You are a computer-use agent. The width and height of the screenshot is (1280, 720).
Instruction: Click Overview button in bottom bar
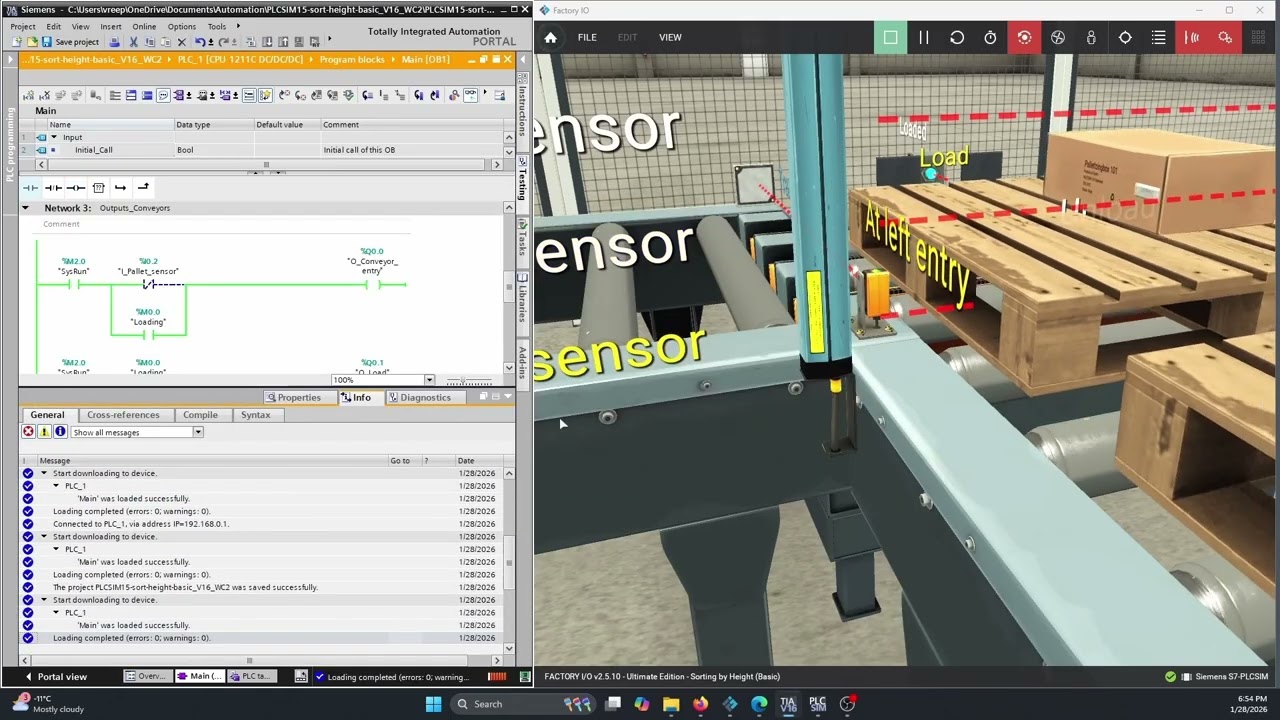pos(147,677)
